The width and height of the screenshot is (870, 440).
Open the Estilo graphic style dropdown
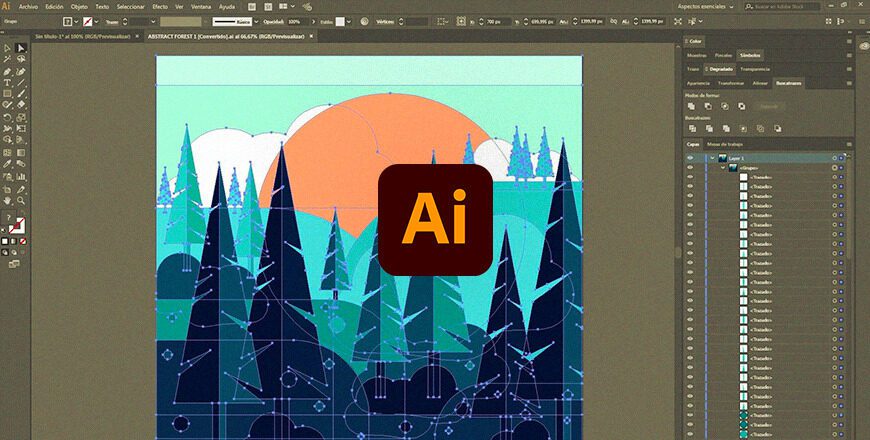[348, 21]
